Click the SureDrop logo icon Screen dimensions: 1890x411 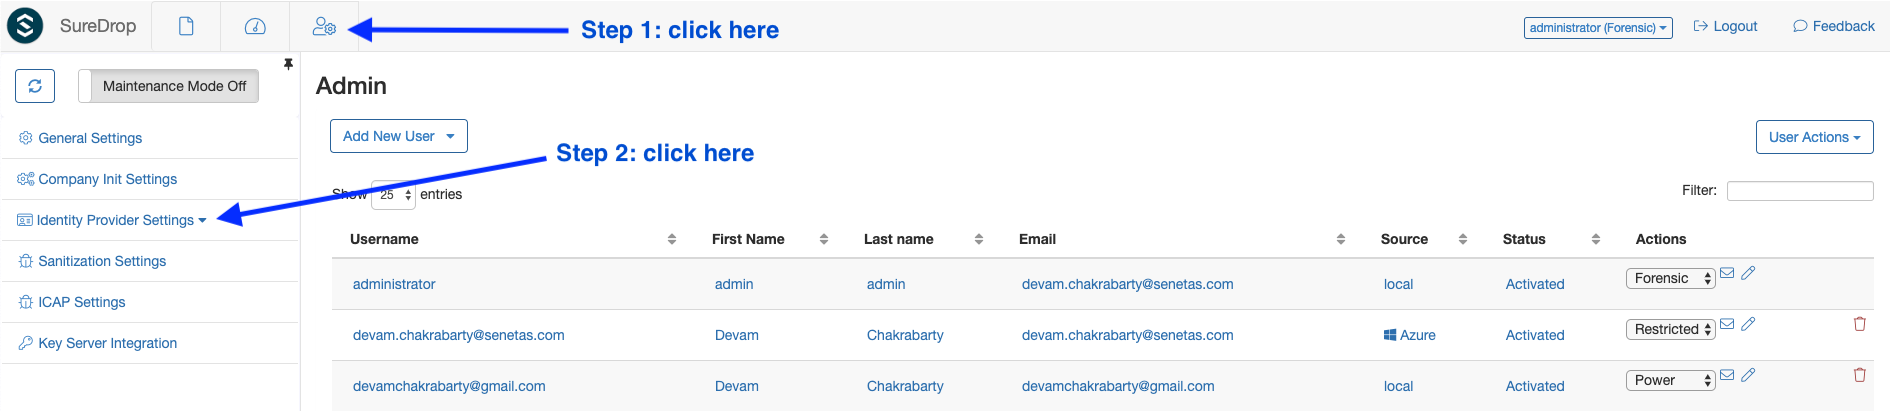pyautogui.click(x=25, y=26)
